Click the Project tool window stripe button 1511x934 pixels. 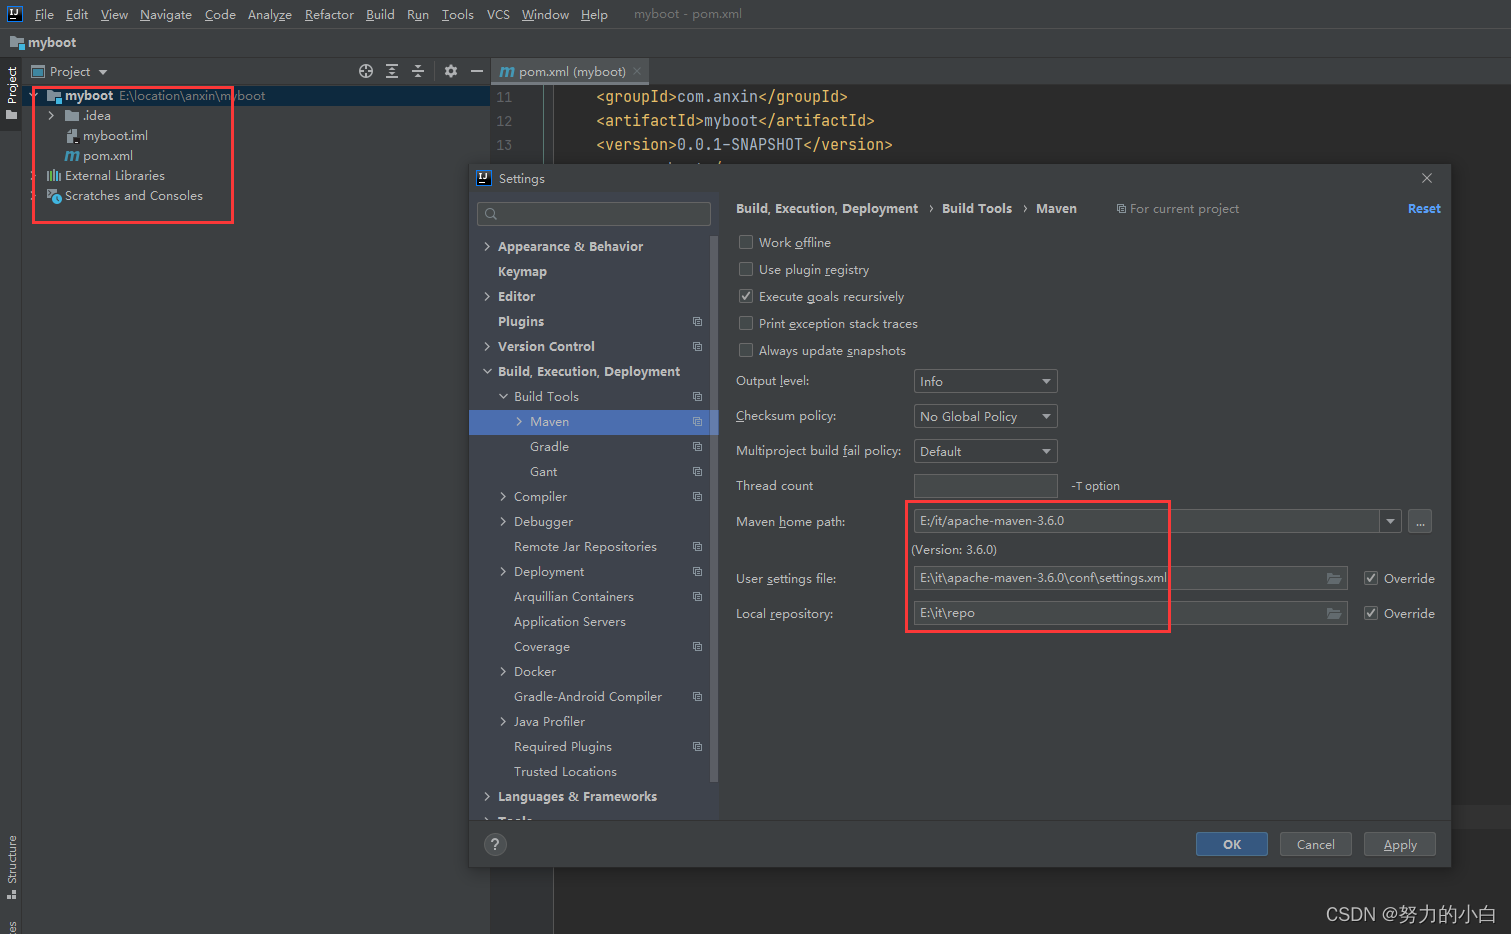click(11, 92)
